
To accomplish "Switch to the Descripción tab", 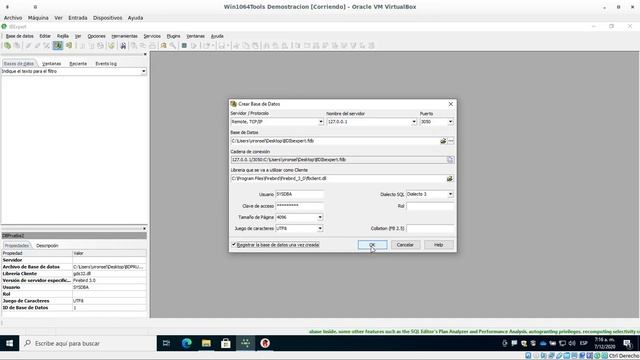I will pos(47,246).
